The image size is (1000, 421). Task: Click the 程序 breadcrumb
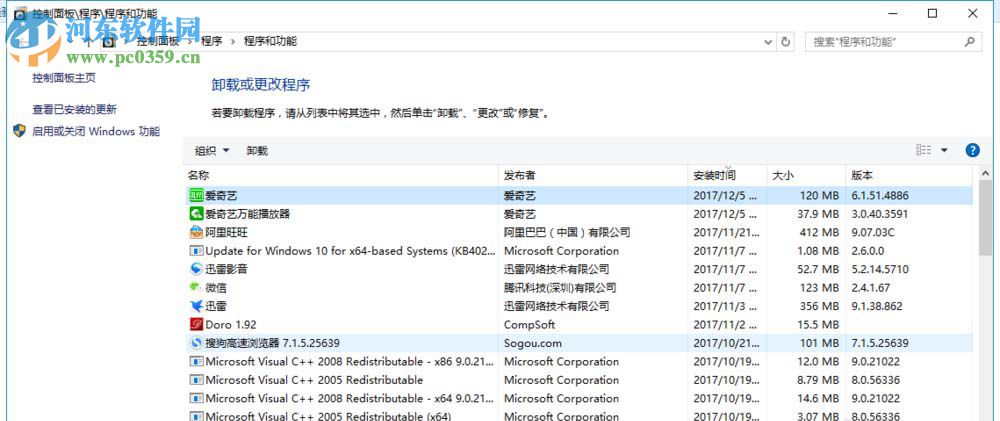pos(212,41)
